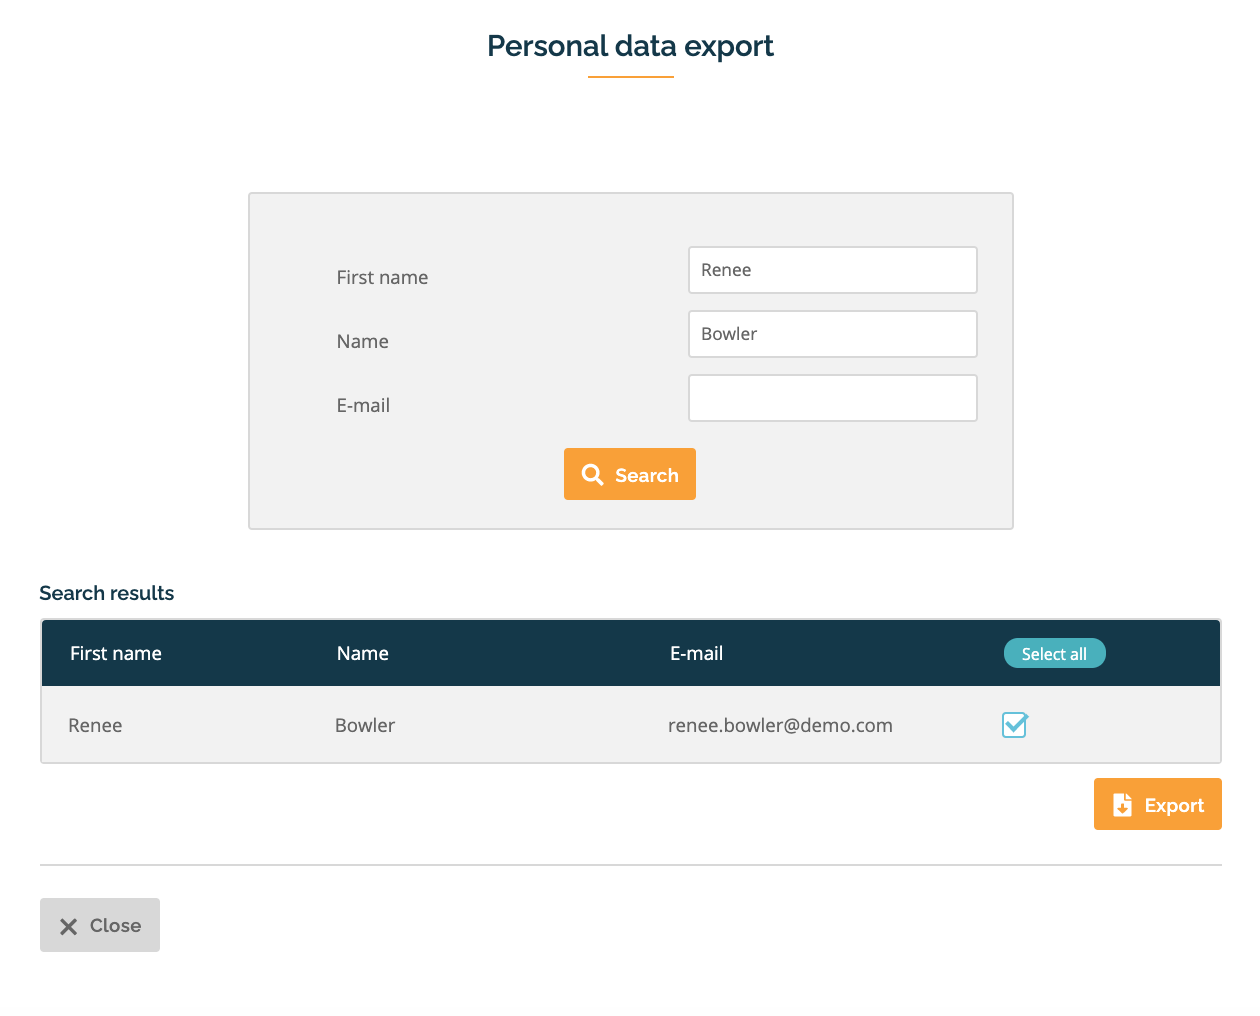Click the E-mail column header
Screen dimensions: 1260x1016
696,653
